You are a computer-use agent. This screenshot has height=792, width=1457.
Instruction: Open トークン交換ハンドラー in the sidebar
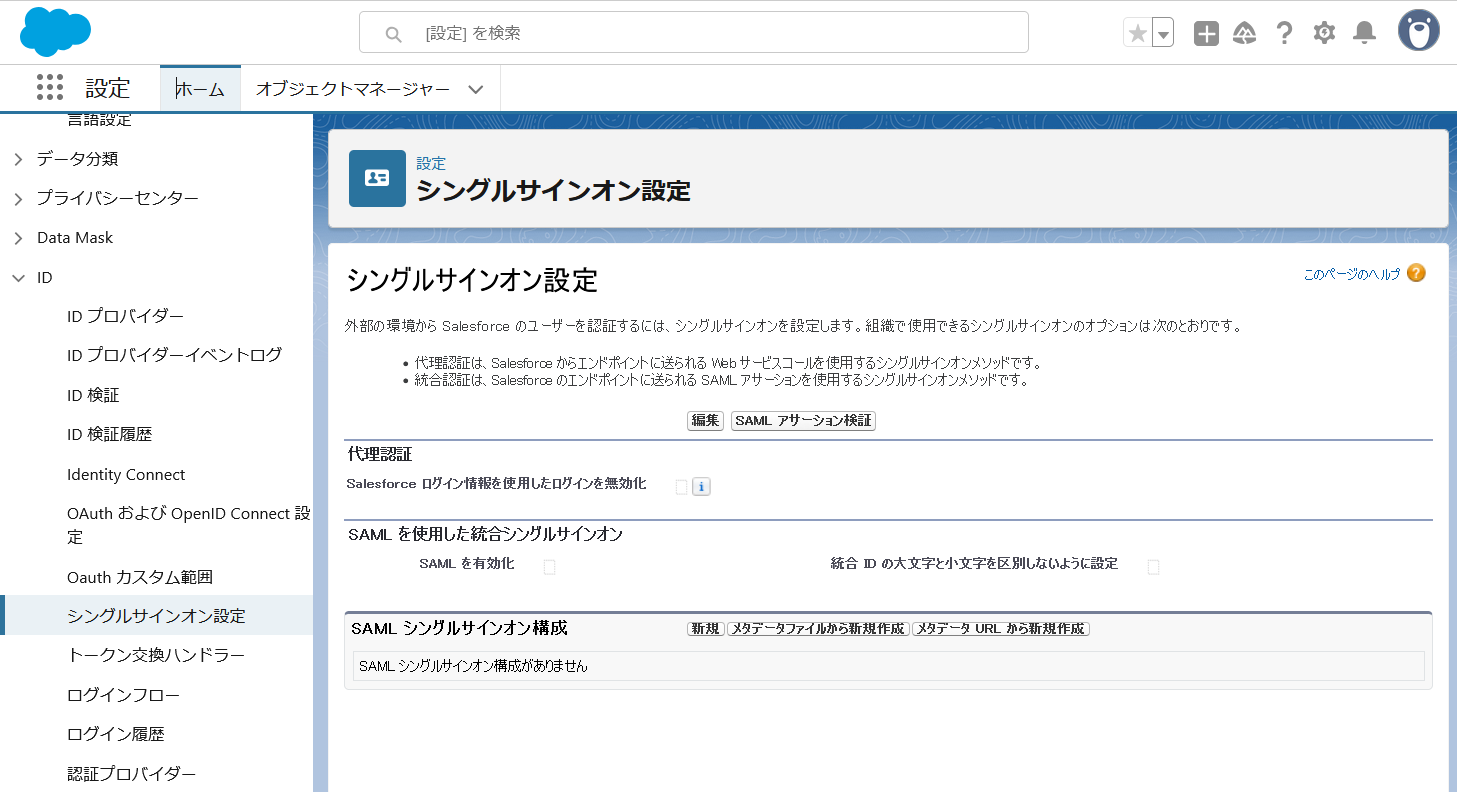[156, 655]
